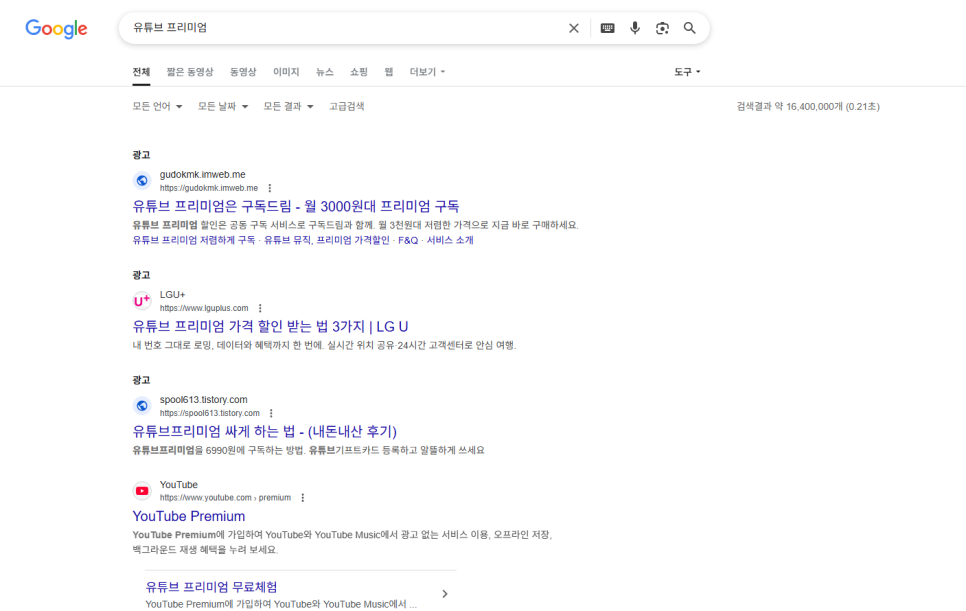Open LG U ad 유튜브 프리미엄 가격 할인 받는 법

click(x=270, y=326)
